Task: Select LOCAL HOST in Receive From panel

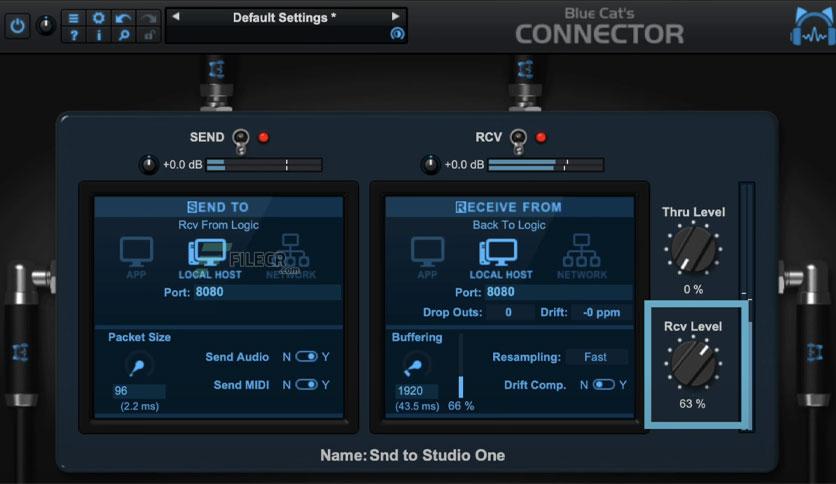Action: [501, 258]
